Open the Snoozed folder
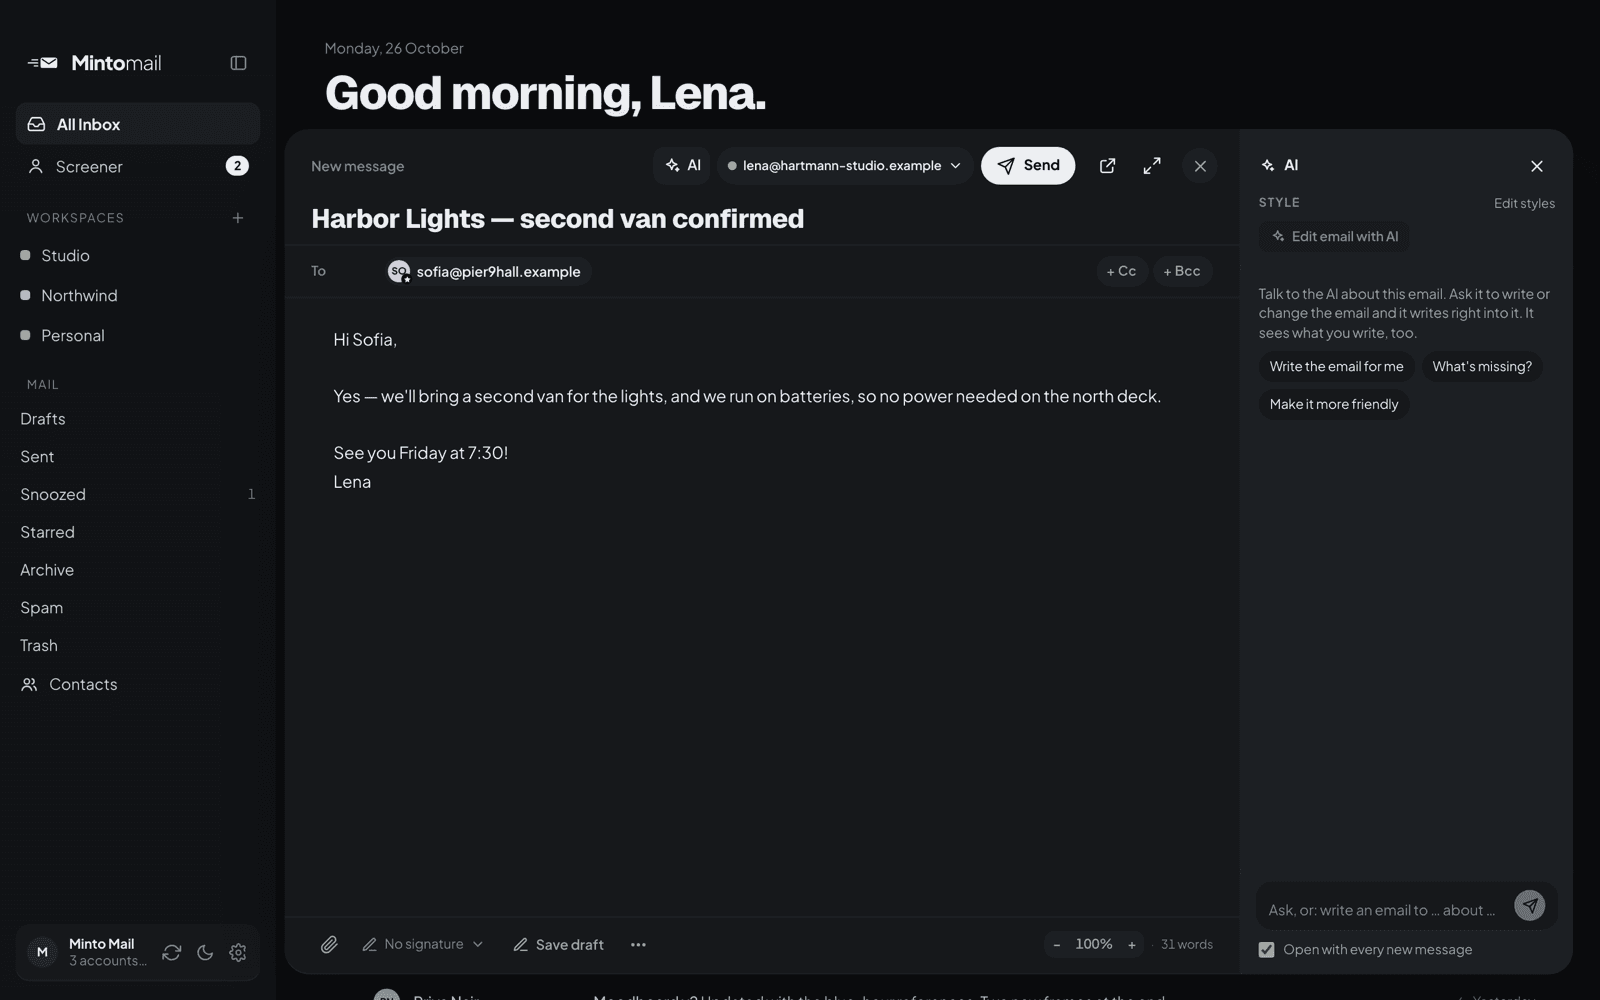The image size is (1600, 1000). pos(138,495)
